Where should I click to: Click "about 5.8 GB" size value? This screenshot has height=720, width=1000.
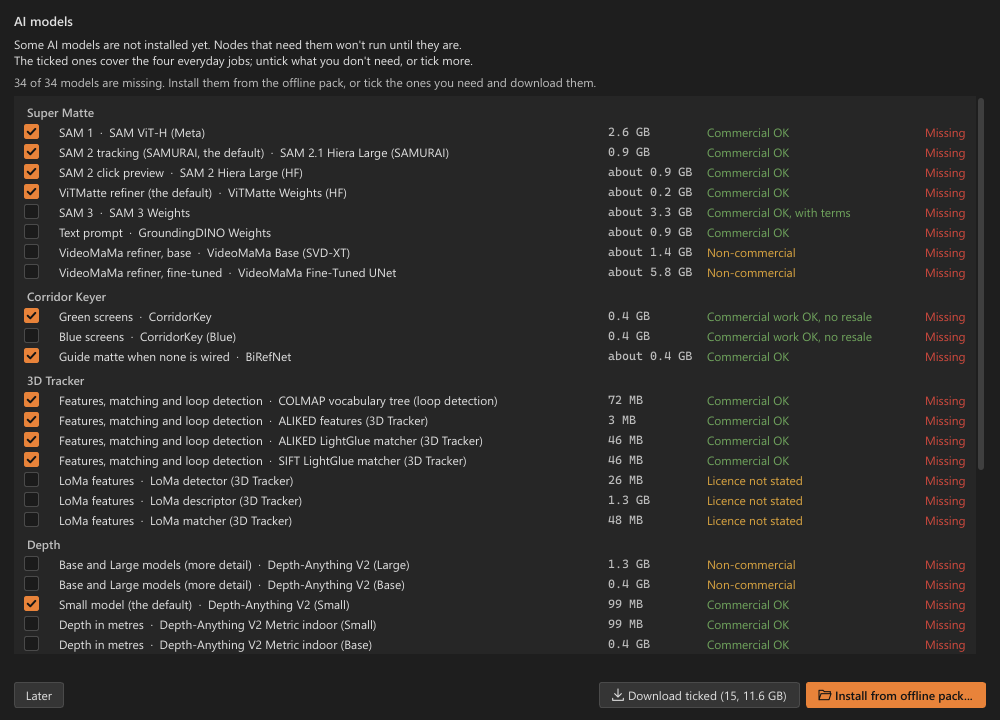(x=650, y=272)
